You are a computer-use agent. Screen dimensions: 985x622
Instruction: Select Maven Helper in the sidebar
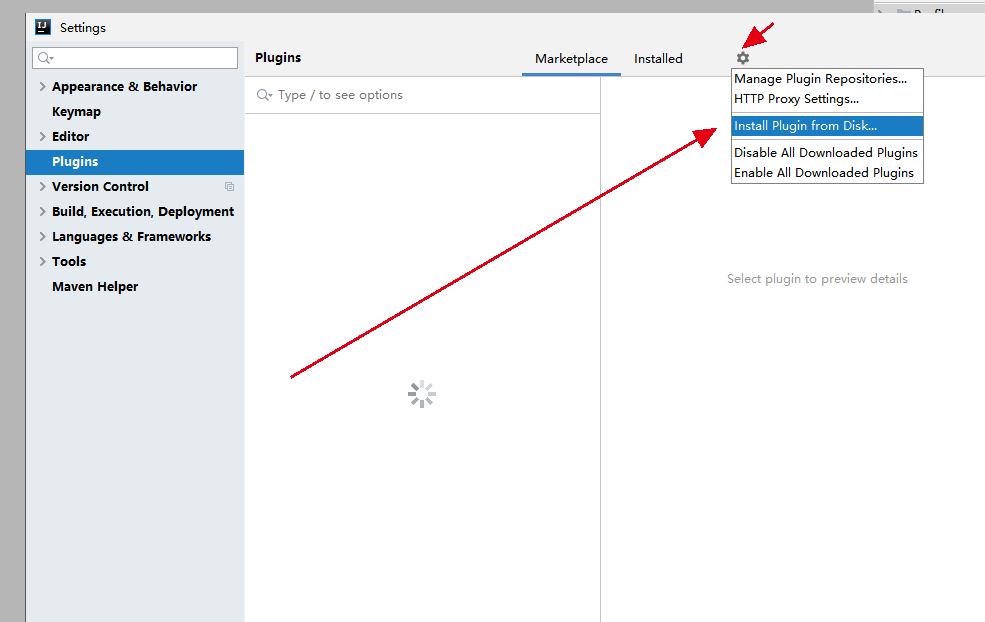tap(95, 286)
